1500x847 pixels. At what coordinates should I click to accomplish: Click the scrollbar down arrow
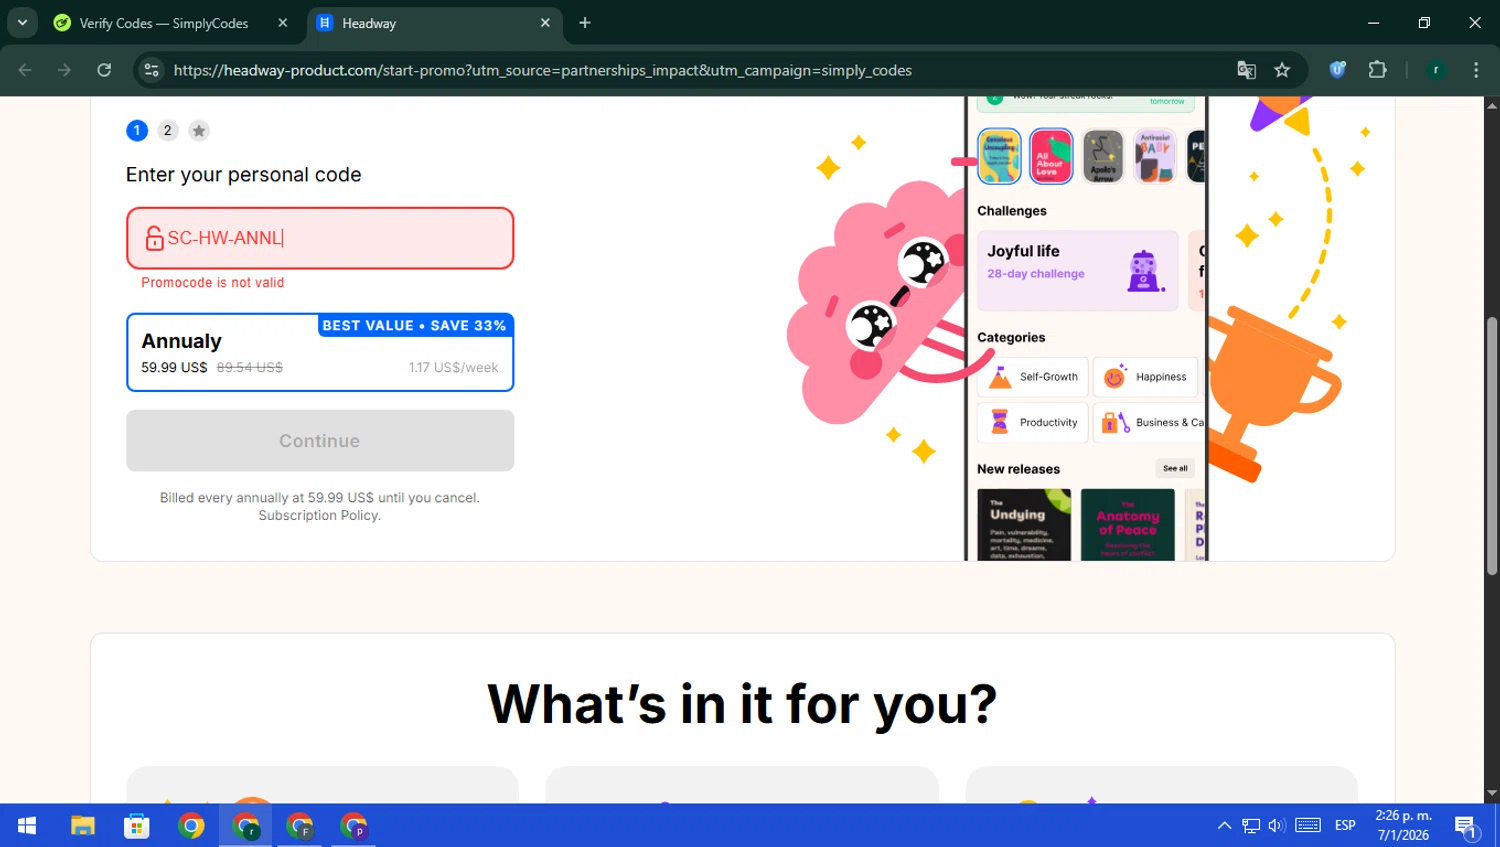pos(1492,794)
